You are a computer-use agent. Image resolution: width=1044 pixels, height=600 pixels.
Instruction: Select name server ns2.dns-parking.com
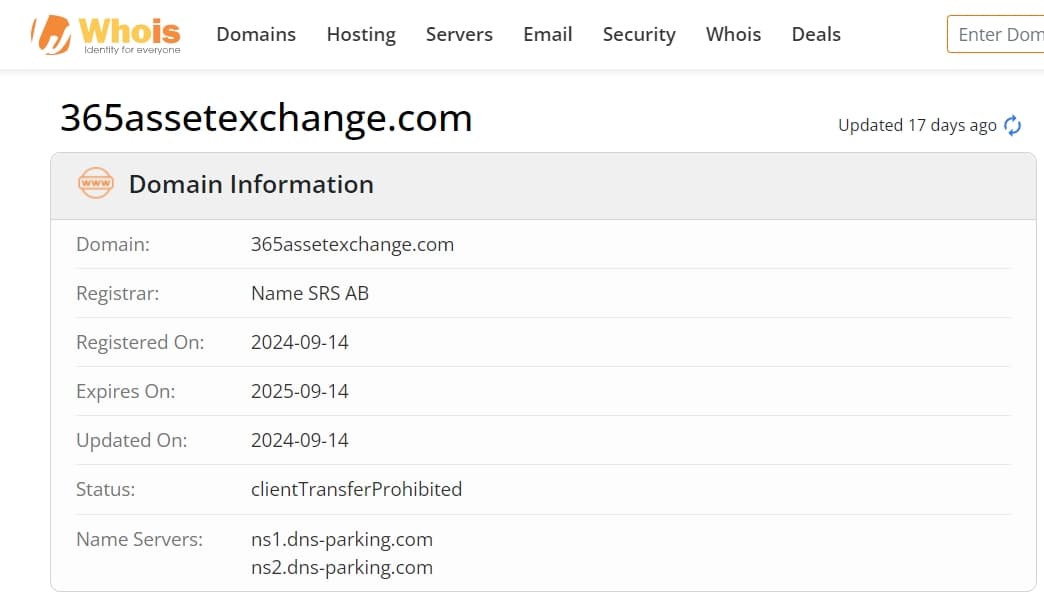point(342,567)
